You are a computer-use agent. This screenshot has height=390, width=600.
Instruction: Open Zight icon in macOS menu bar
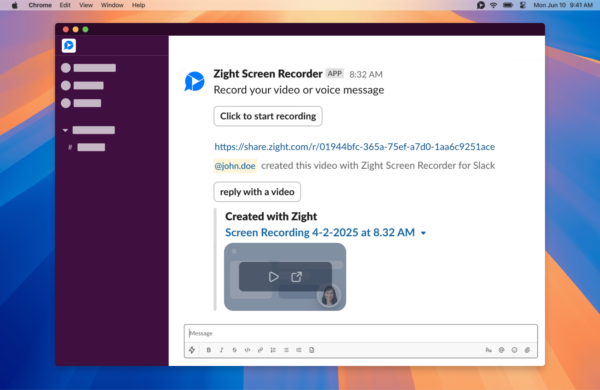[481, 5]
